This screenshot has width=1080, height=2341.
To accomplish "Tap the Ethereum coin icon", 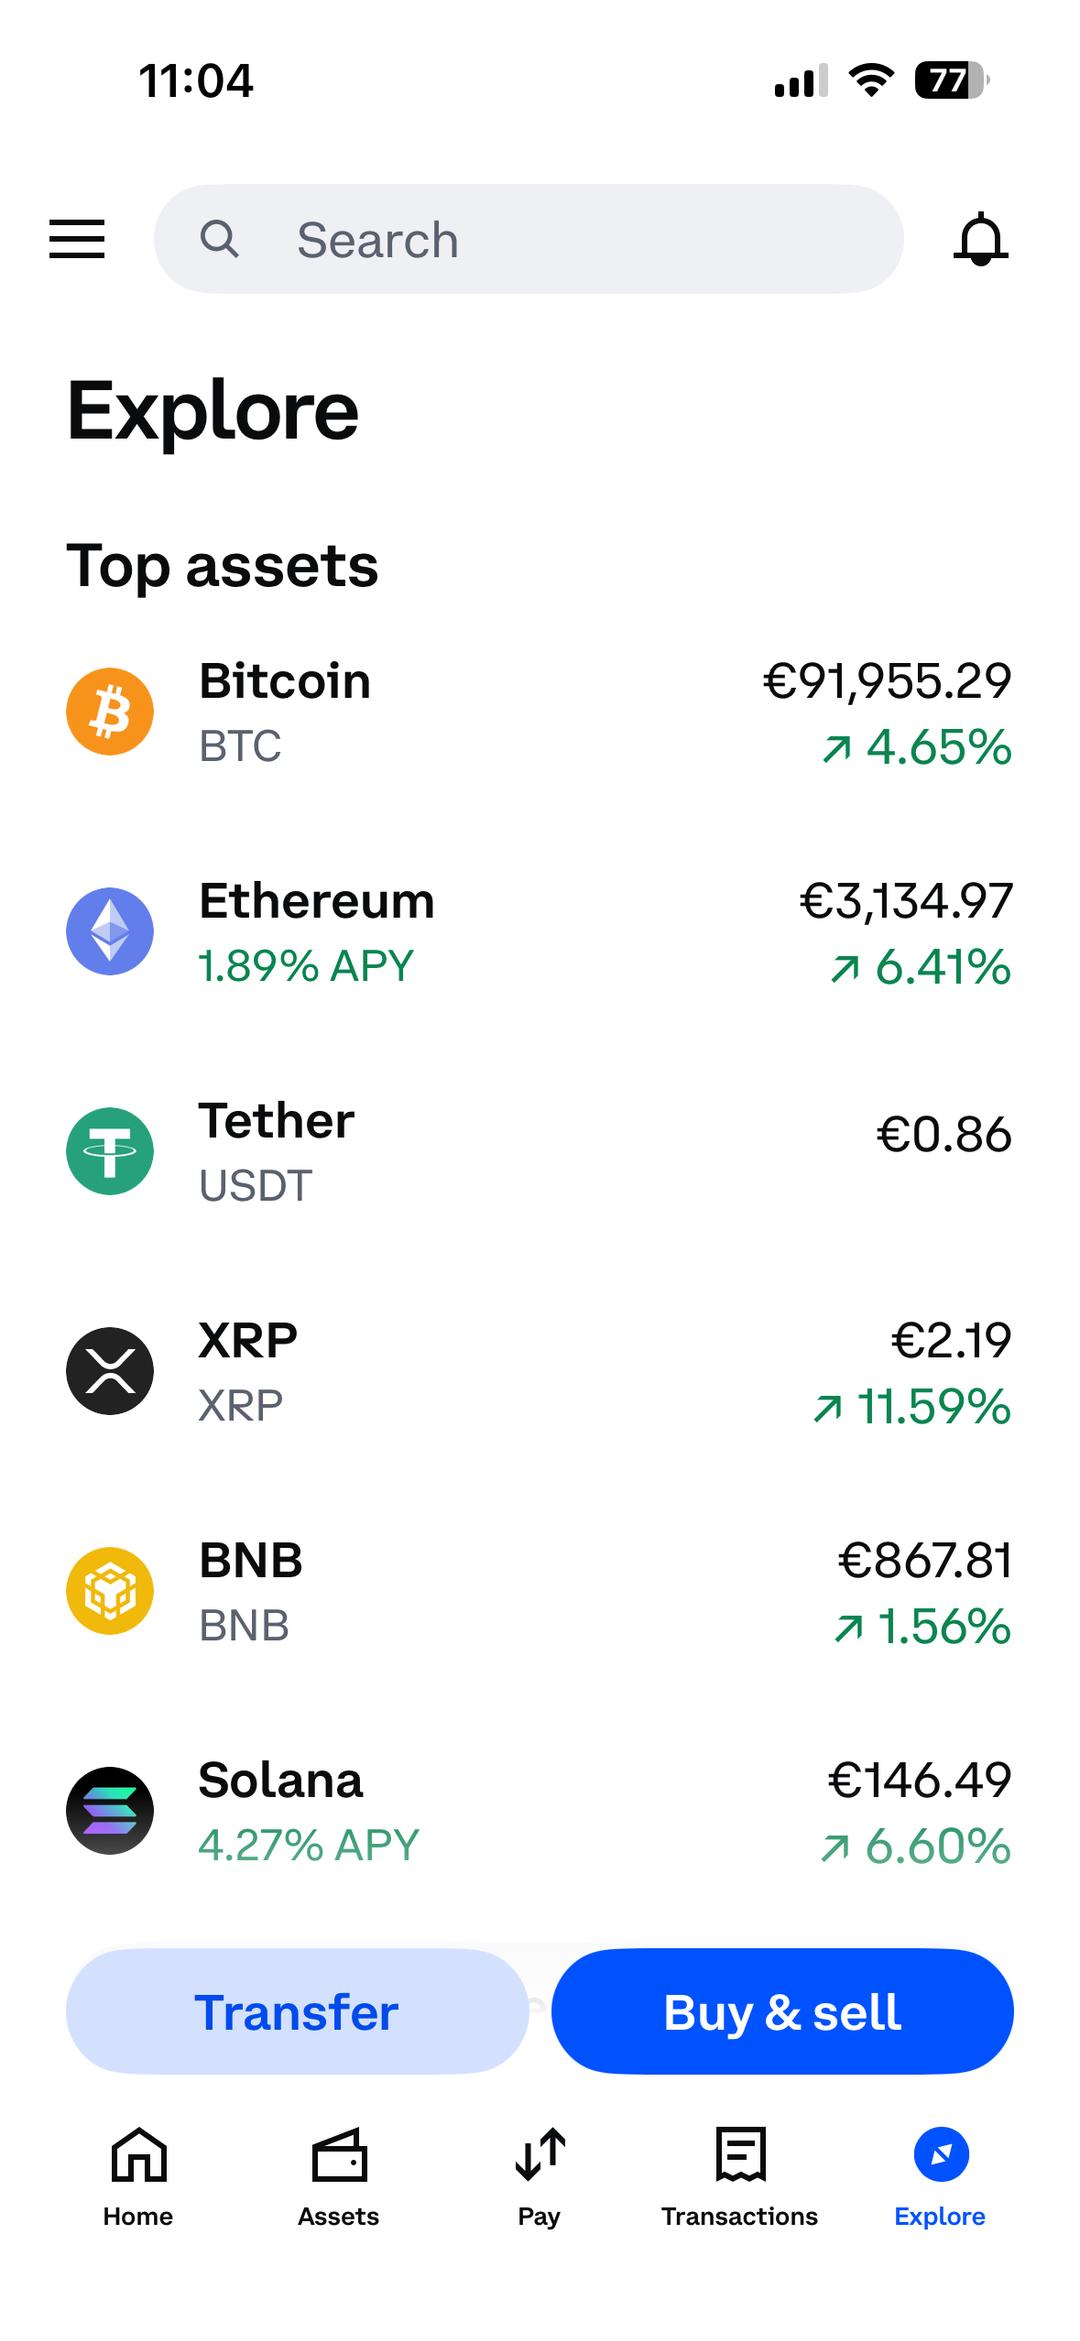I will click(110, 931).
